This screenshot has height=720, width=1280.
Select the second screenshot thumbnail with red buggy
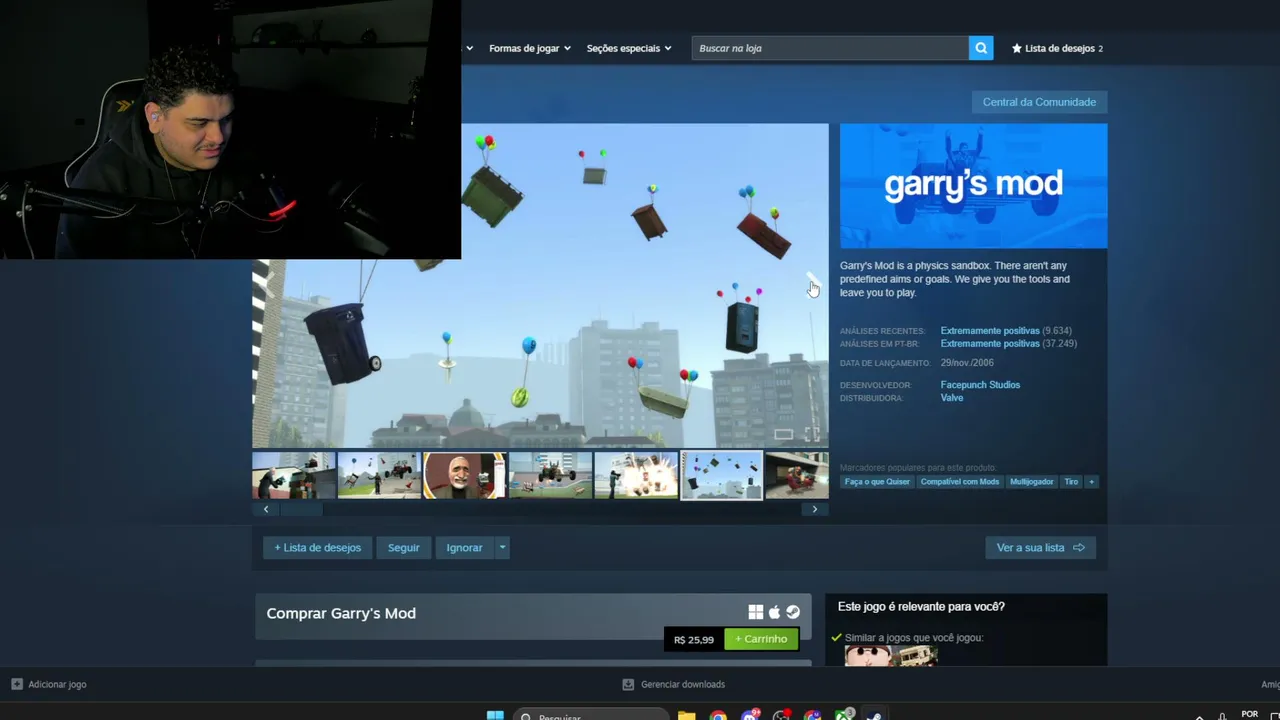click(x=379, y=475)
